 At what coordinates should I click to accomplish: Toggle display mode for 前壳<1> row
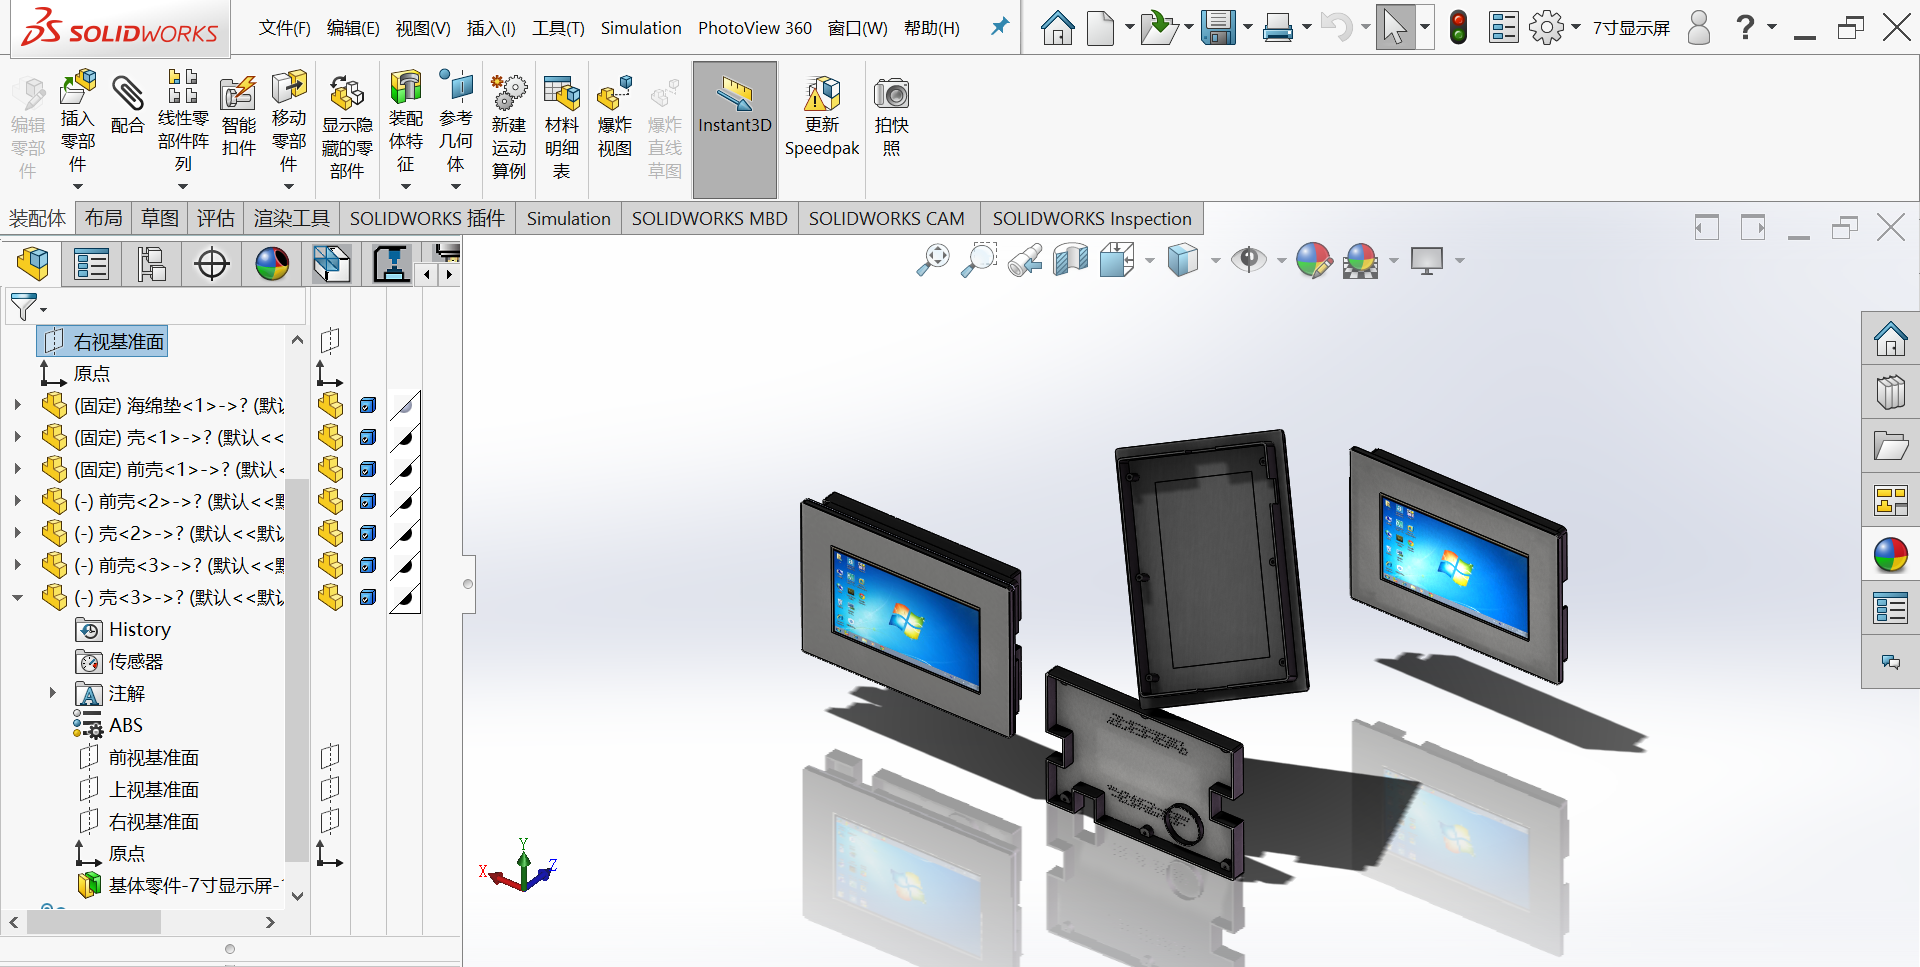[x=368, y=469]
